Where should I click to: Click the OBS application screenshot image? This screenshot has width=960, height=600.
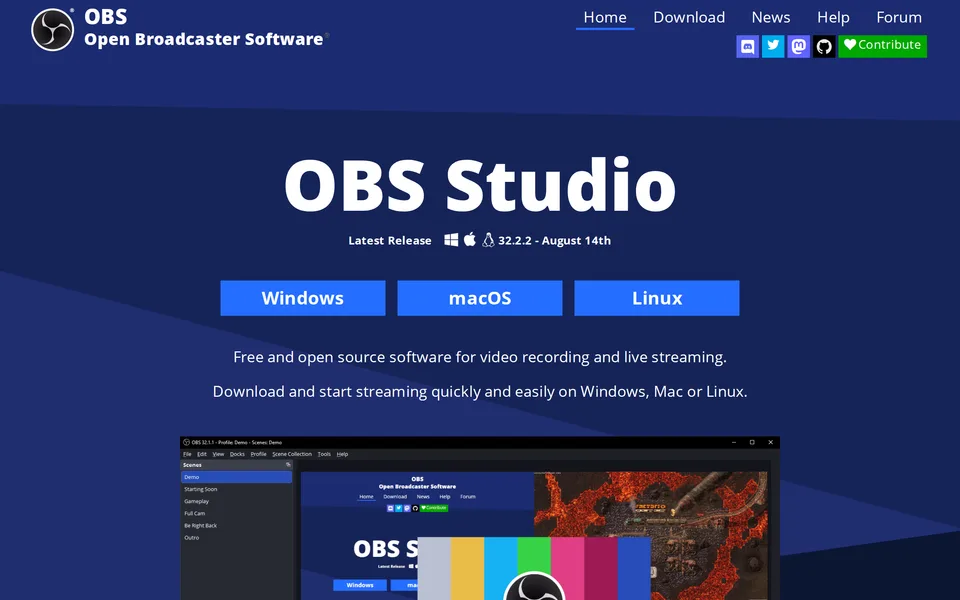click(x=480, y=518)
